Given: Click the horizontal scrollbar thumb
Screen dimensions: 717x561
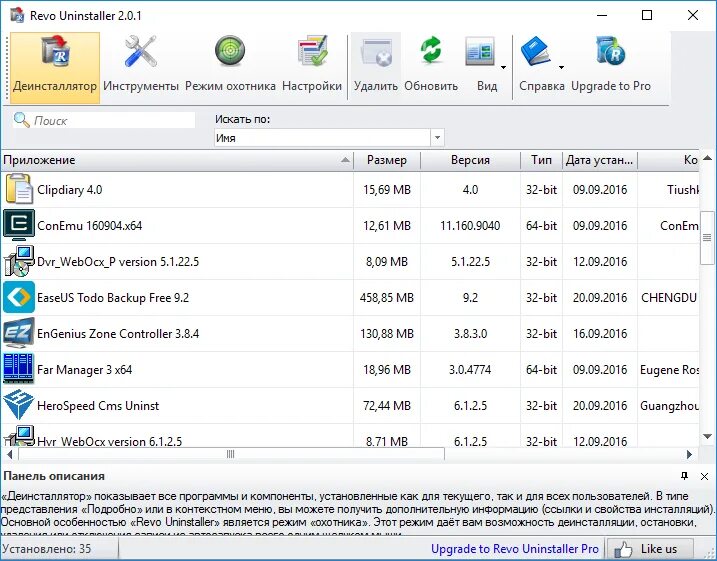Looking at the screenshot, I should [230, 454].
